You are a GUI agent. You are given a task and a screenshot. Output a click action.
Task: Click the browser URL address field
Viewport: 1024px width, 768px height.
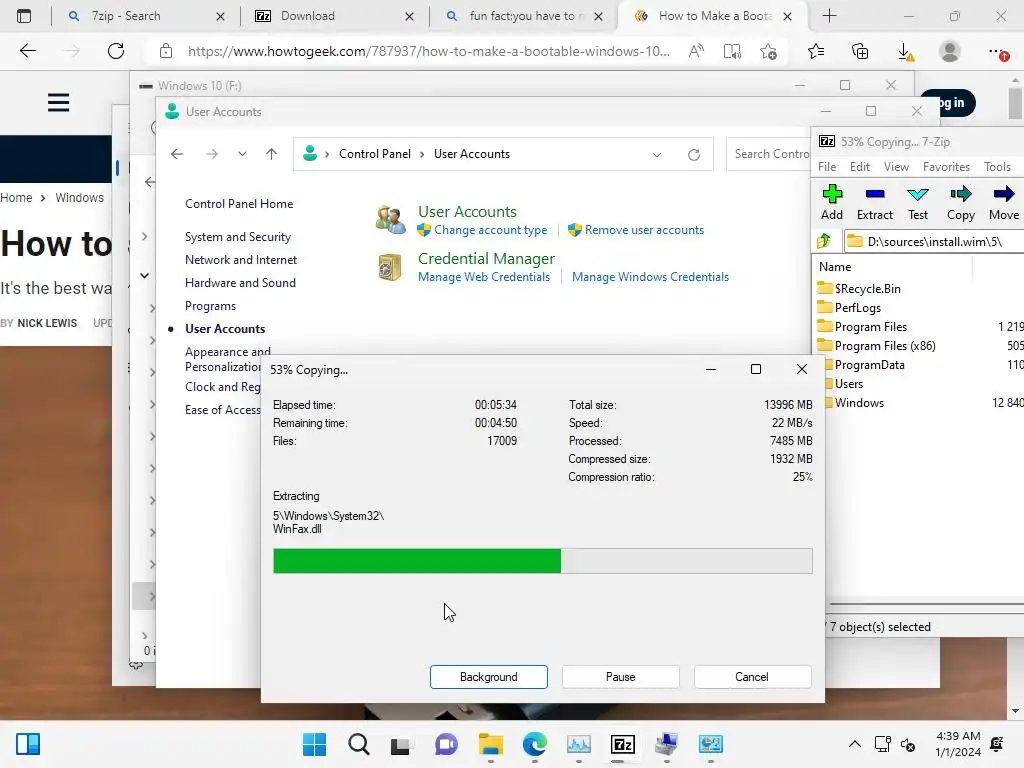[428, 51]
